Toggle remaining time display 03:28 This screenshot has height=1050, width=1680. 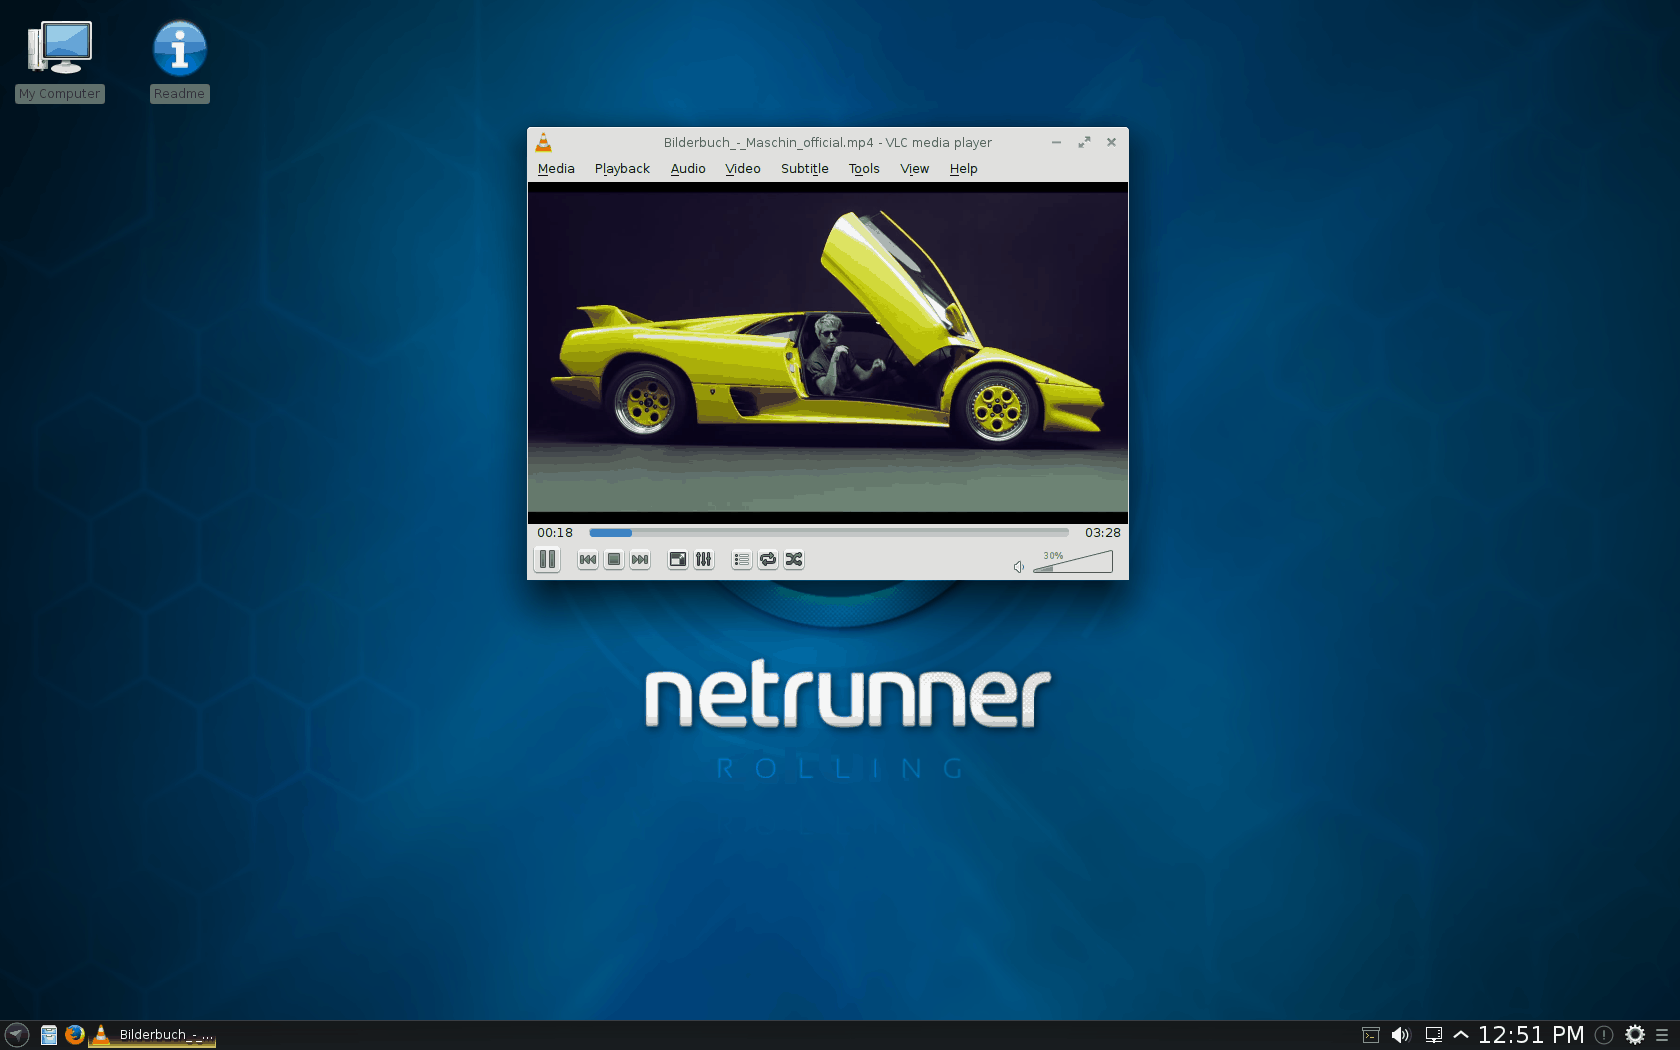pos(1103,533)
